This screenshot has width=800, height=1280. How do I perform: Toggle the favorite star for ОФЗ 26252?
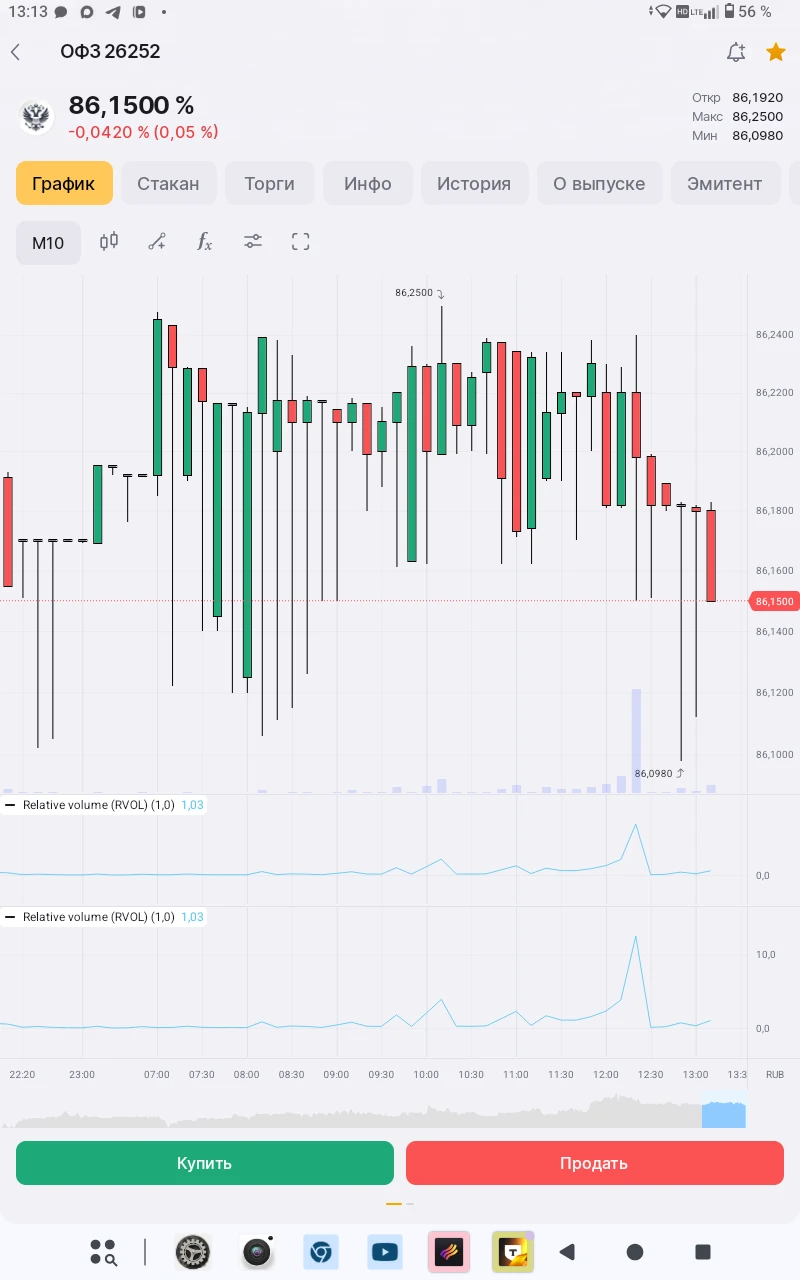pyautogui.click(x=775, y=52)
